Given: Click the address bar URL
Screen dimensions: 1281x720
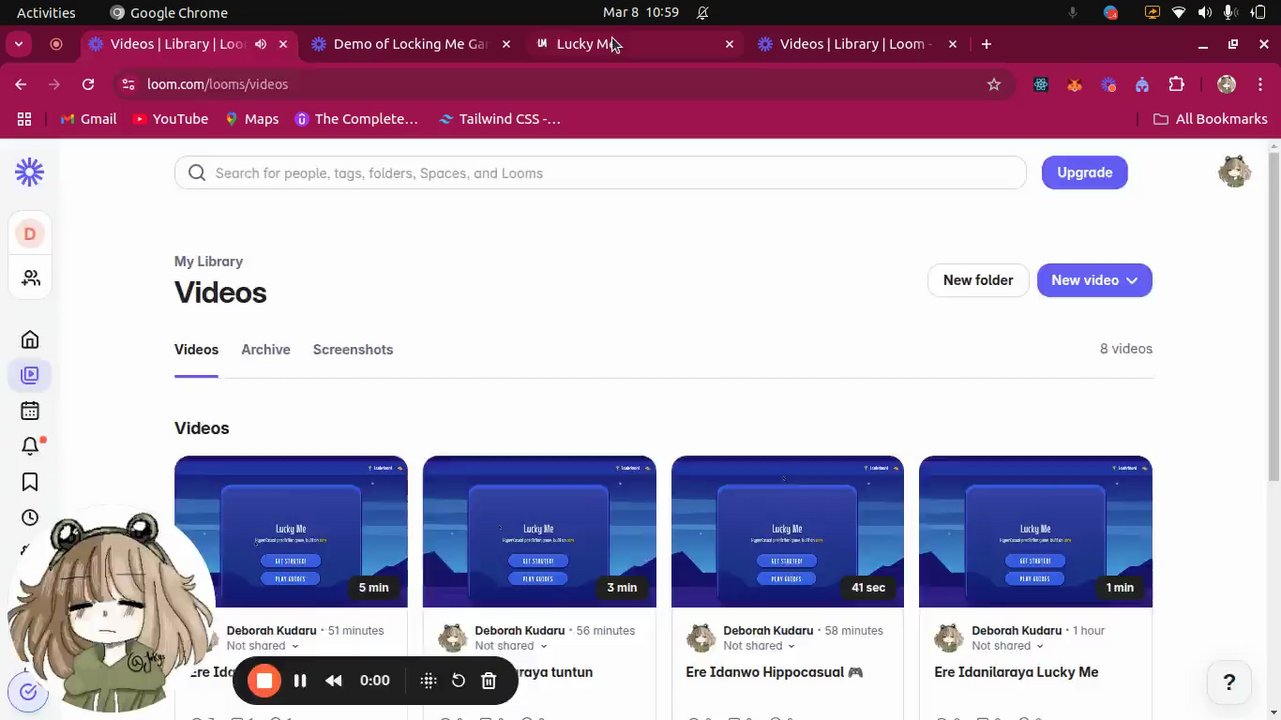Looking at the screenshot, I should click(217, 85).
